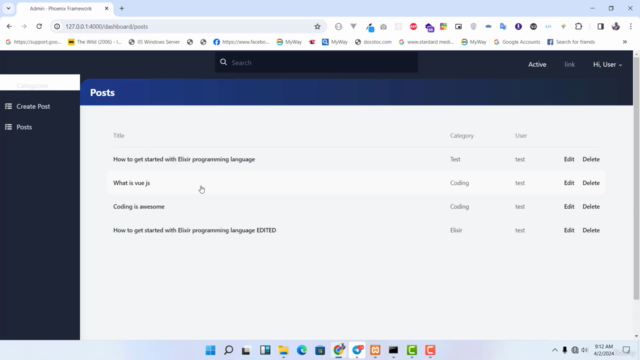The width and height of the screenshot is (640, 360).
Task: Click the site information icon in address bar
Action: [57, 27]
